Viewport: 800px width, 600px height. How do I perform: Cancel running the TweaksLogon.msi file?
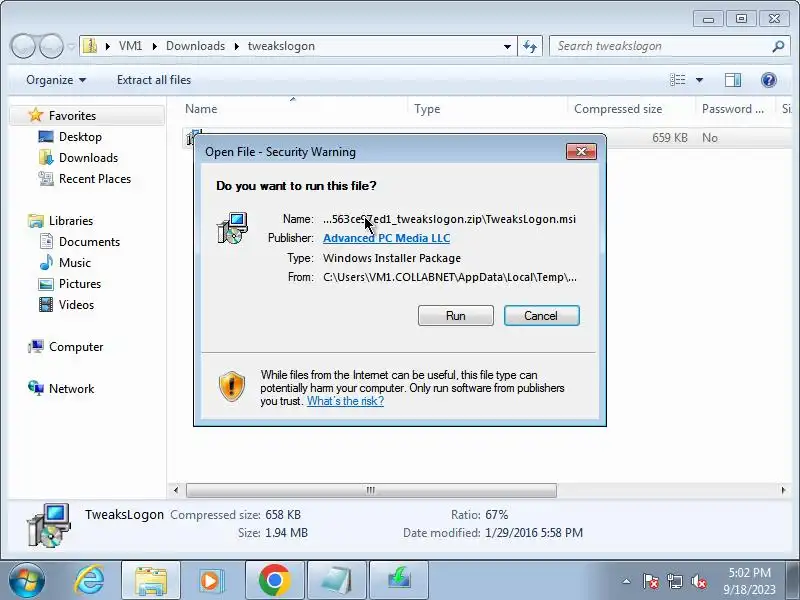tap(541, 315)
